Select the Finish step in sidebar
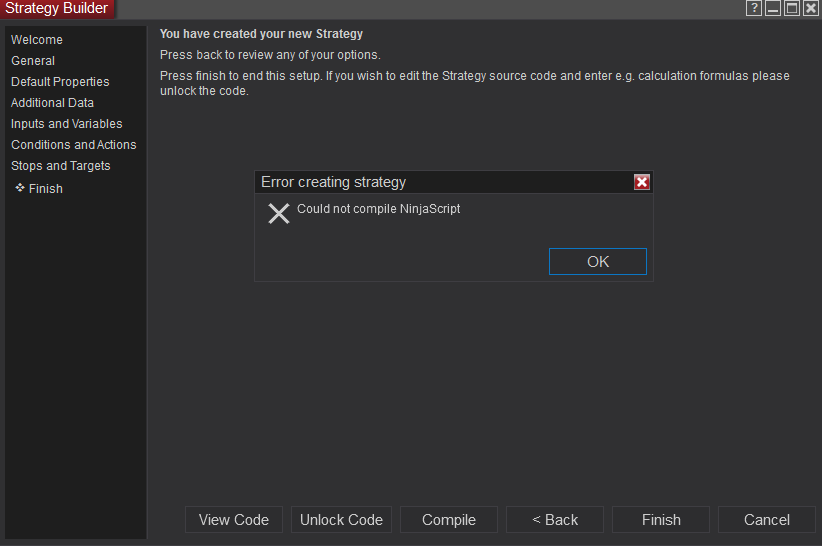This screenshot has height=546, width=822. pos(45,189)
